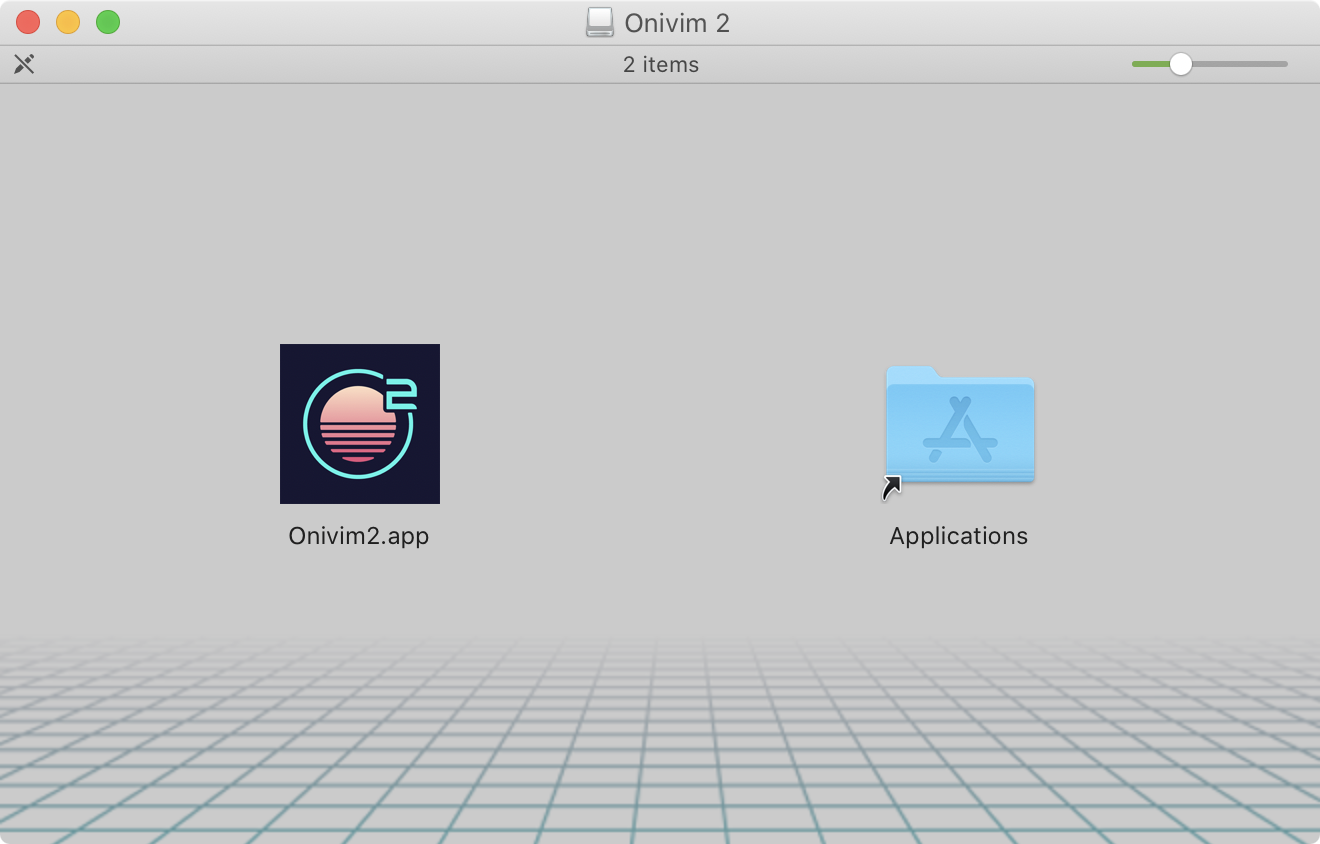The width and height of the screenshot is (1320, 844).
Task: Click the gray portion of the zoom slider
Action: tap(1240, 64)
